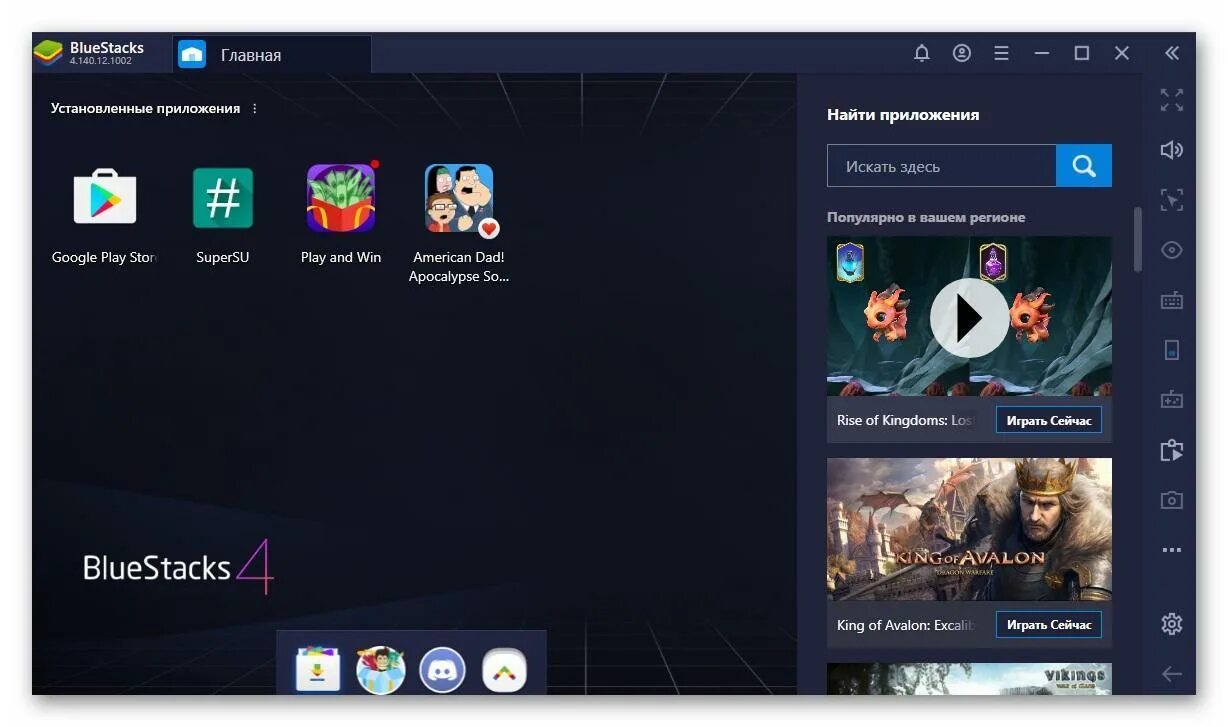The height and width of the screenshot is (727, 1228).
Task: Click the Искать здесь search field
Action: point(941,166)
